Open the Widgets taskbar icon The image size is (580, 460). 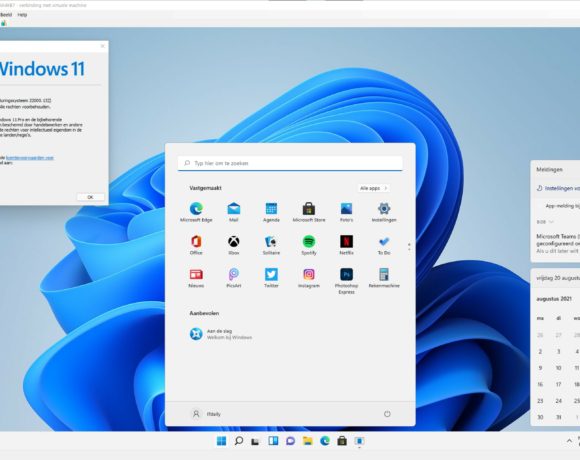point(273,441)
